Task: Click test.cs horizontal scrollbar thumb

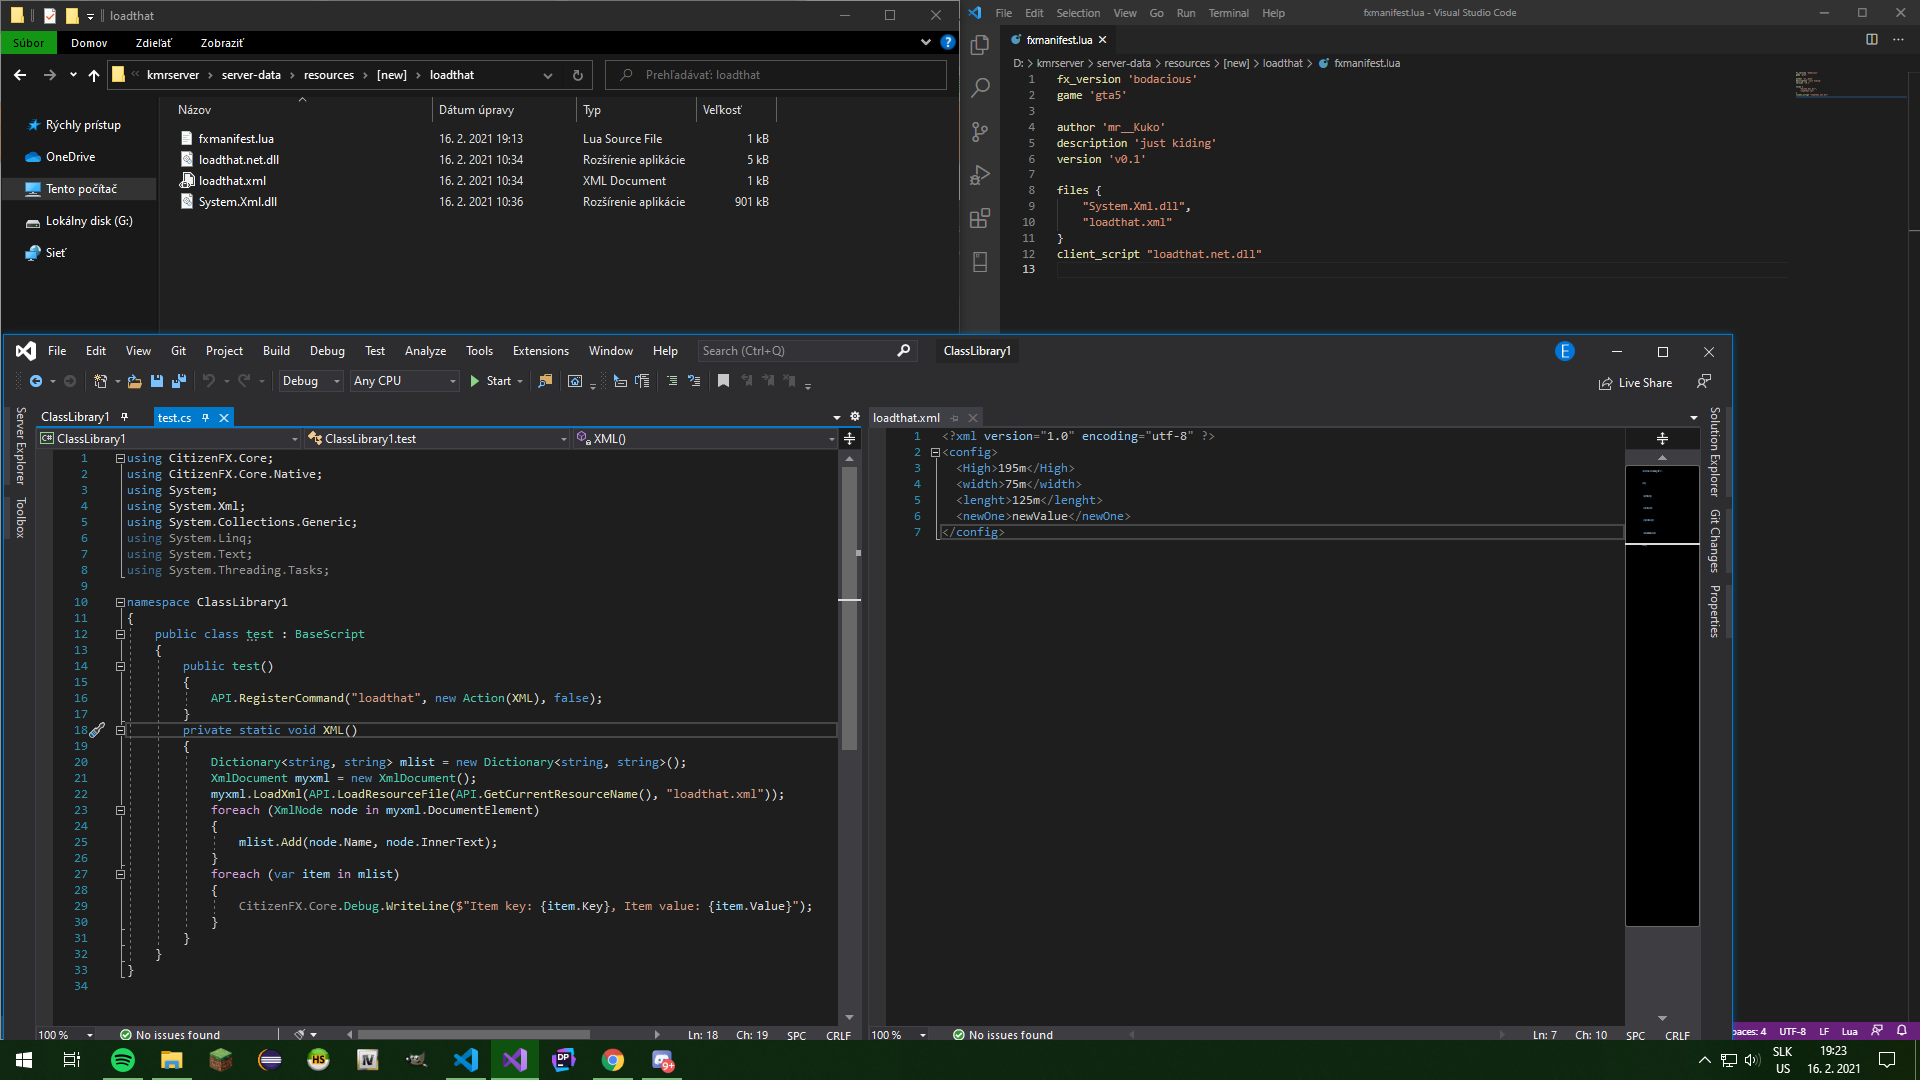Action: (x=474, y=1035)
